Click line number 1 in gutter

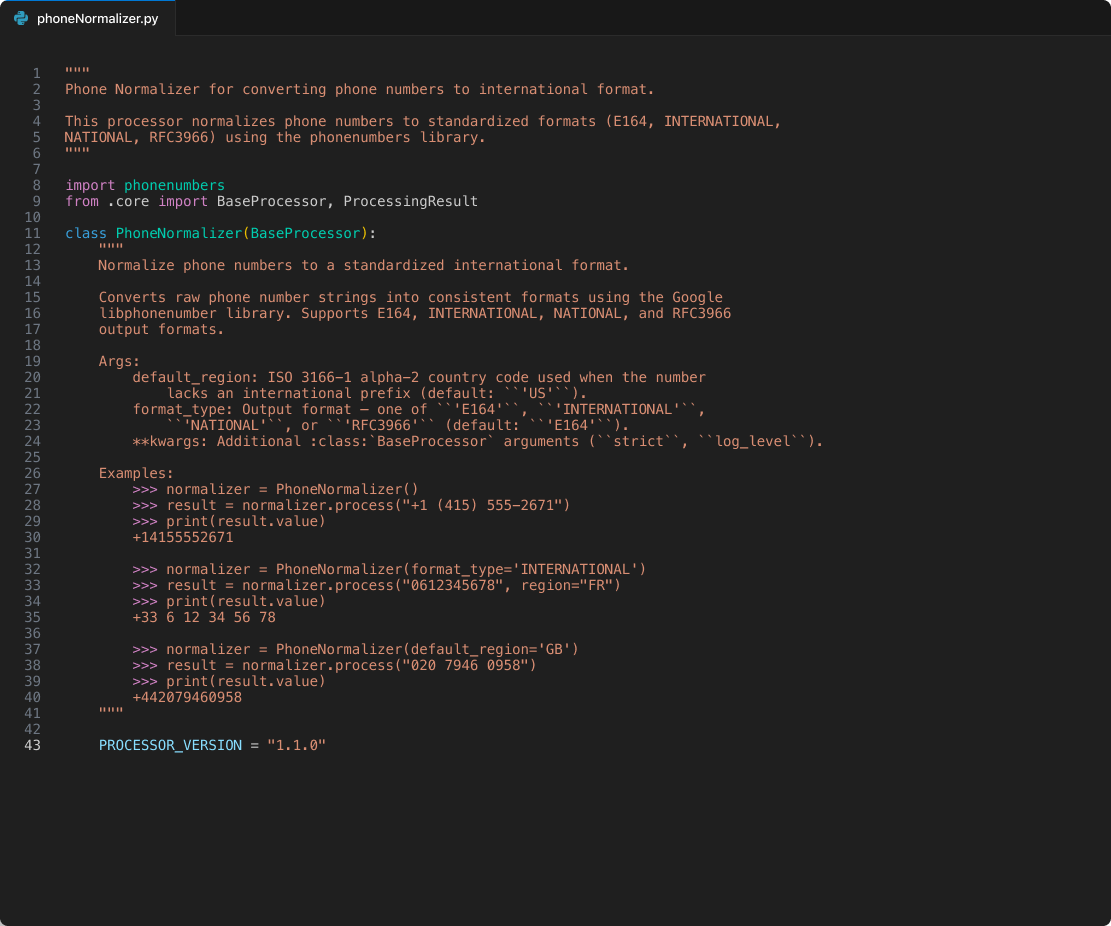[36, 73]
